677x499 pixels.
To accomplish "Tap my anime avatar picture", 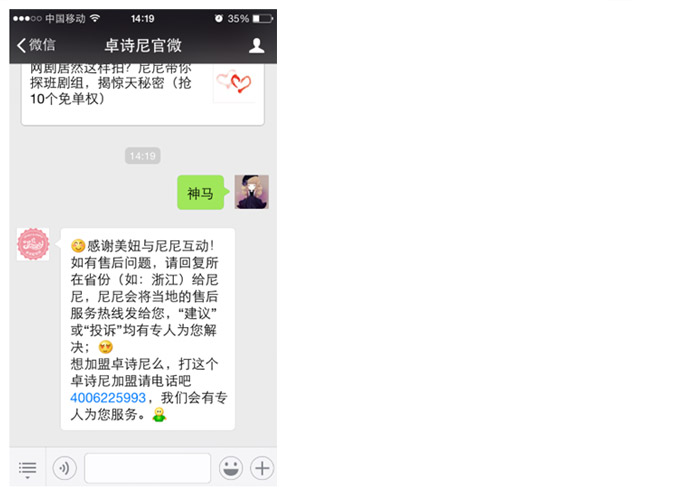I will pos(252,192).
